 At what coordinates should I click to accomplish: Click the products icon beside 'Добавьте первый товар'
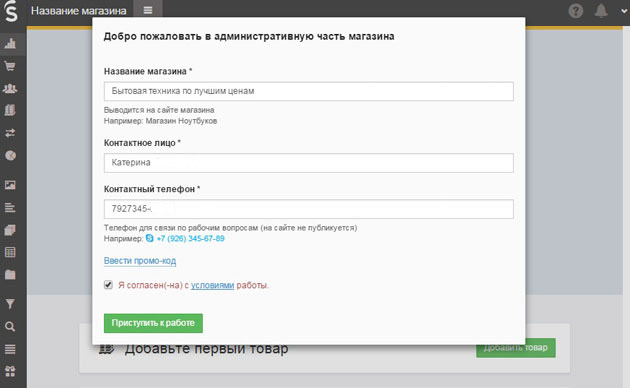(106, 349)
